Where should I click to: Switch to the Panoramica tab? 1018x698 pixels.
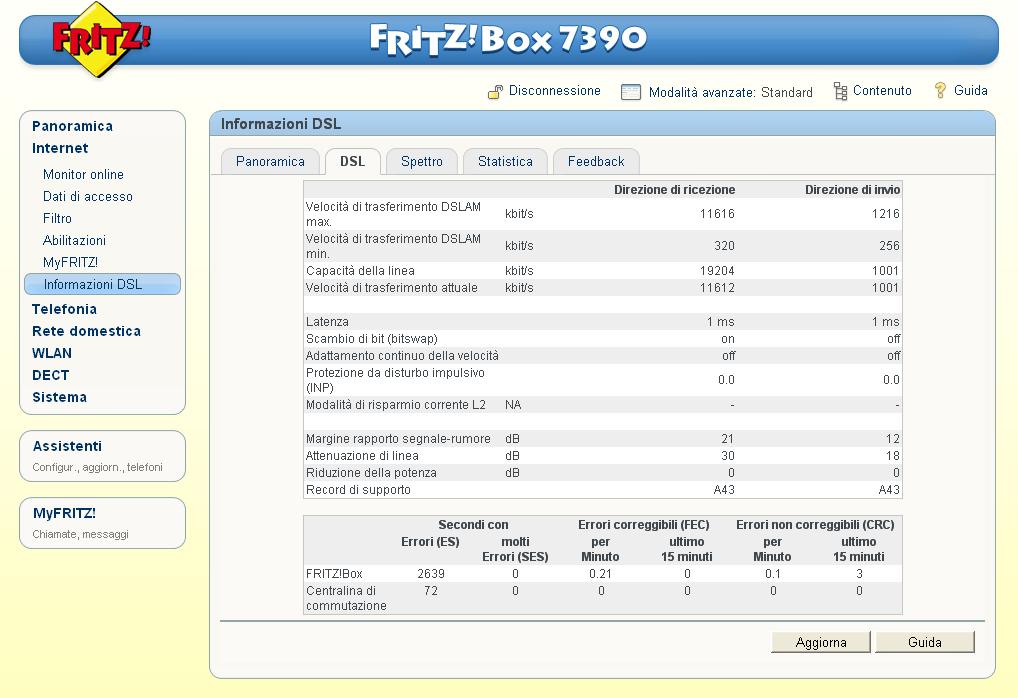(x=270, y=162)
